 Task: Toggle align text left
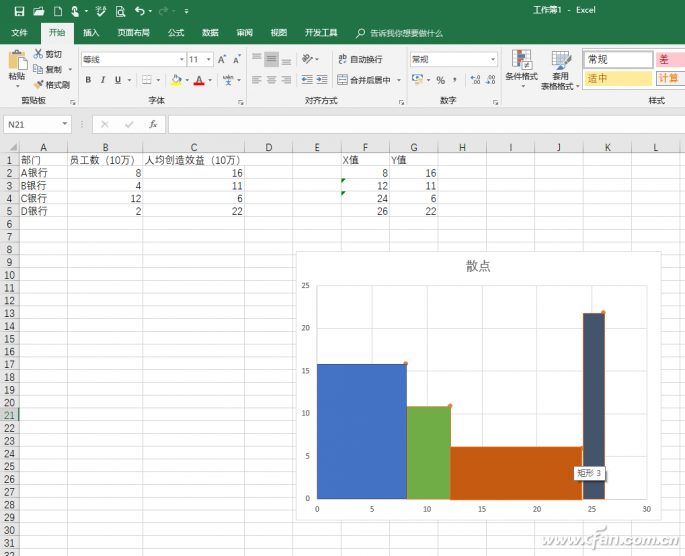point(256,79)
